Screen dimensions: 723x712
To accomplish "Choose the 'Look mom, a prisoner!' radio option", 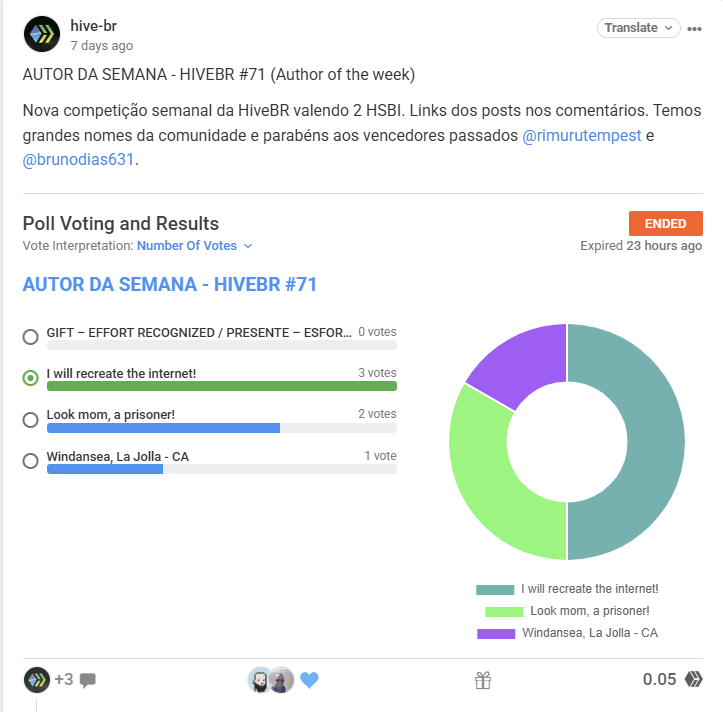I will [x=30, y=420].
